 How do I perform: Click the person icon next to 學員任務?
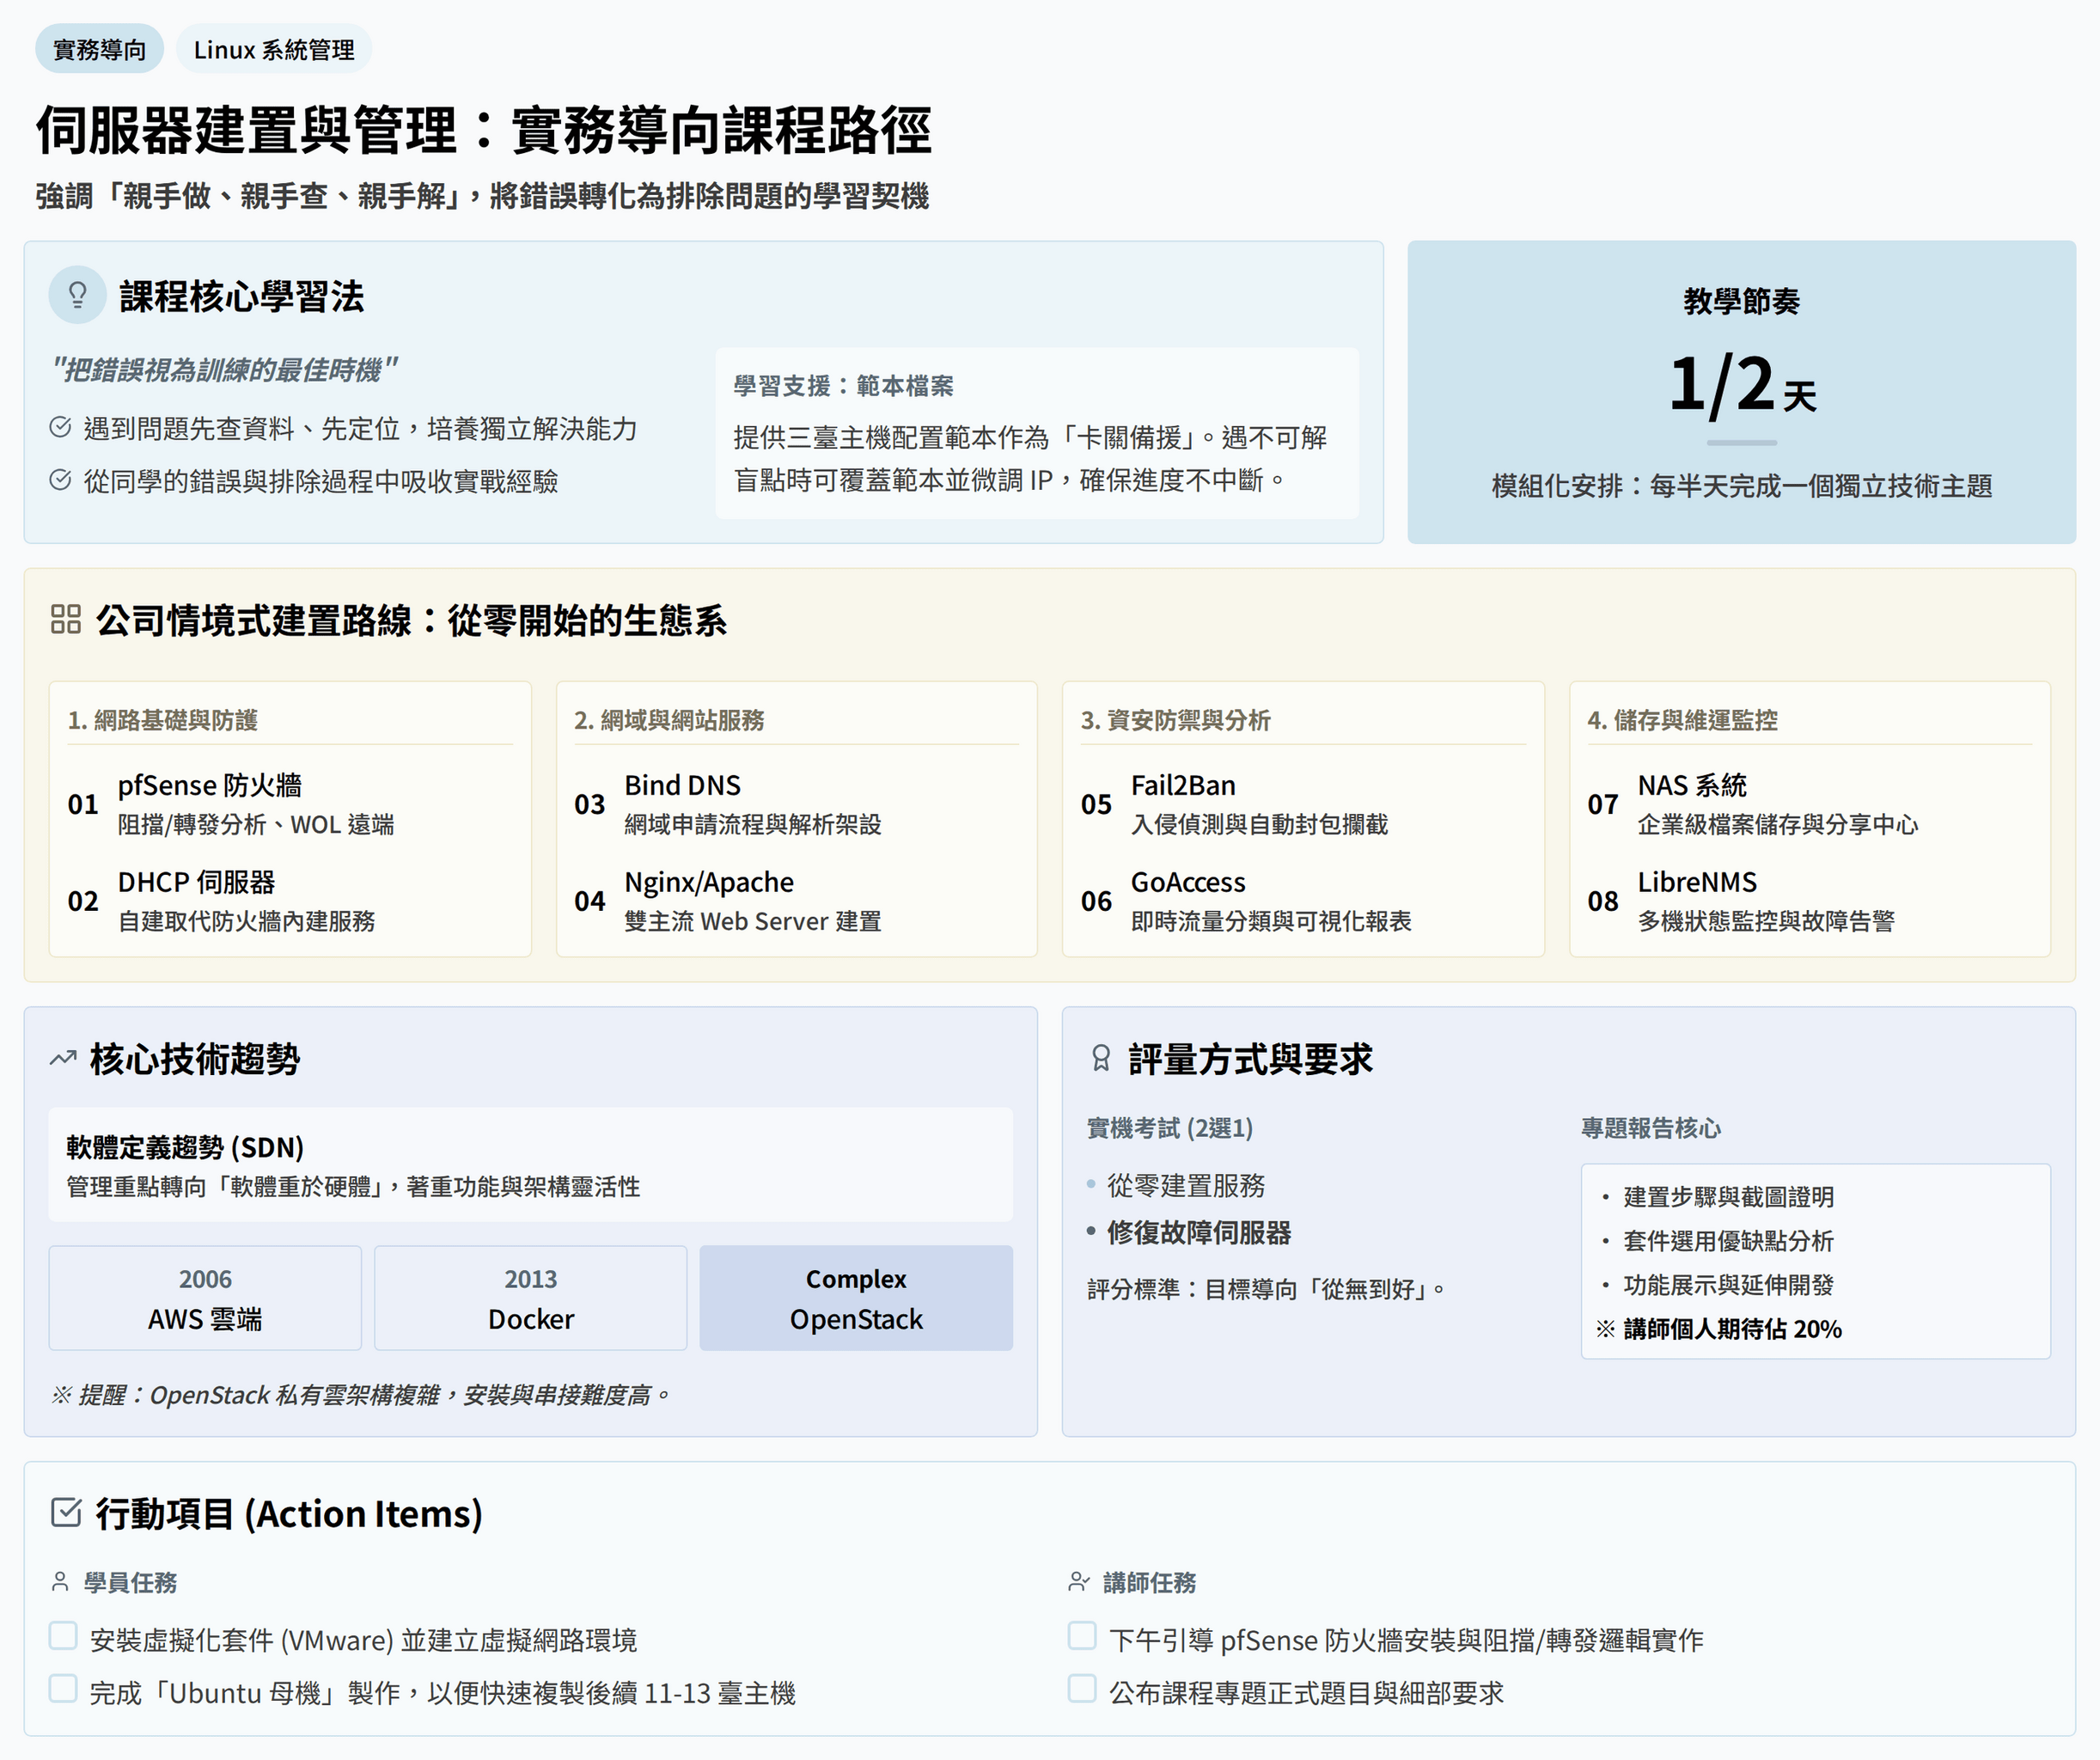(x=60, y=1581)
